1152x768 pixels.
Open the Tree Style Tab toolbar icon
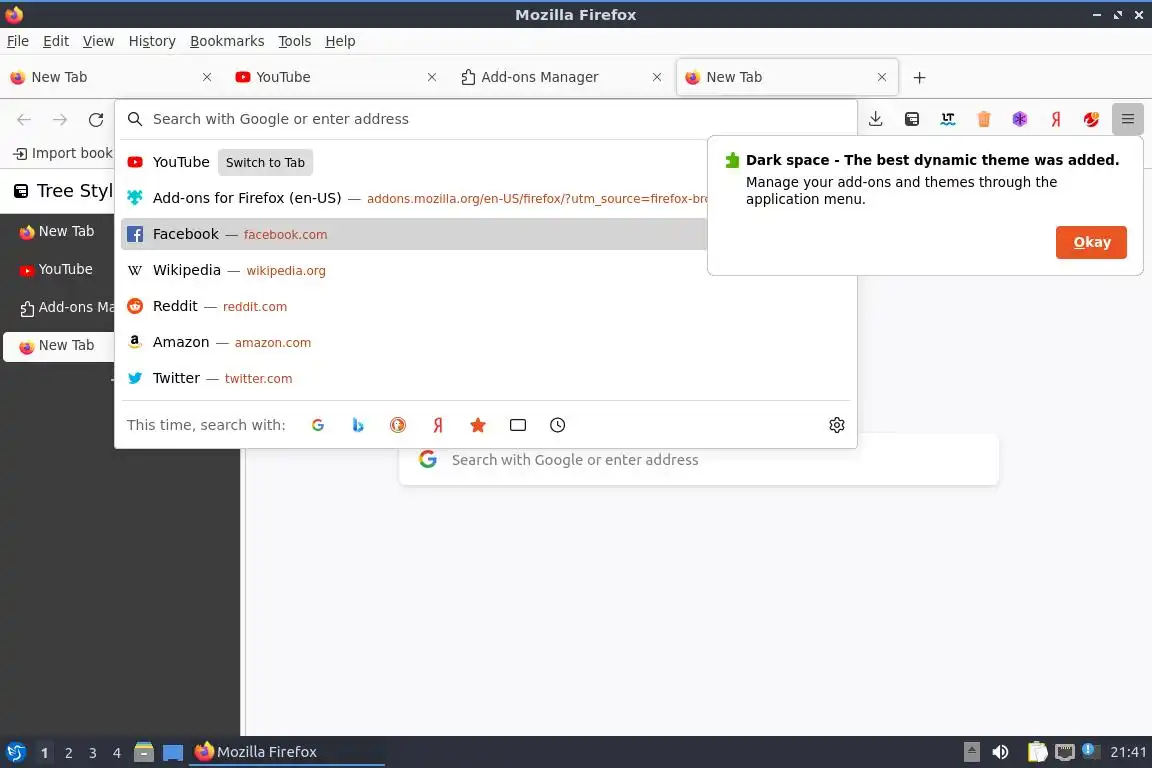click(x=912, y=119)
